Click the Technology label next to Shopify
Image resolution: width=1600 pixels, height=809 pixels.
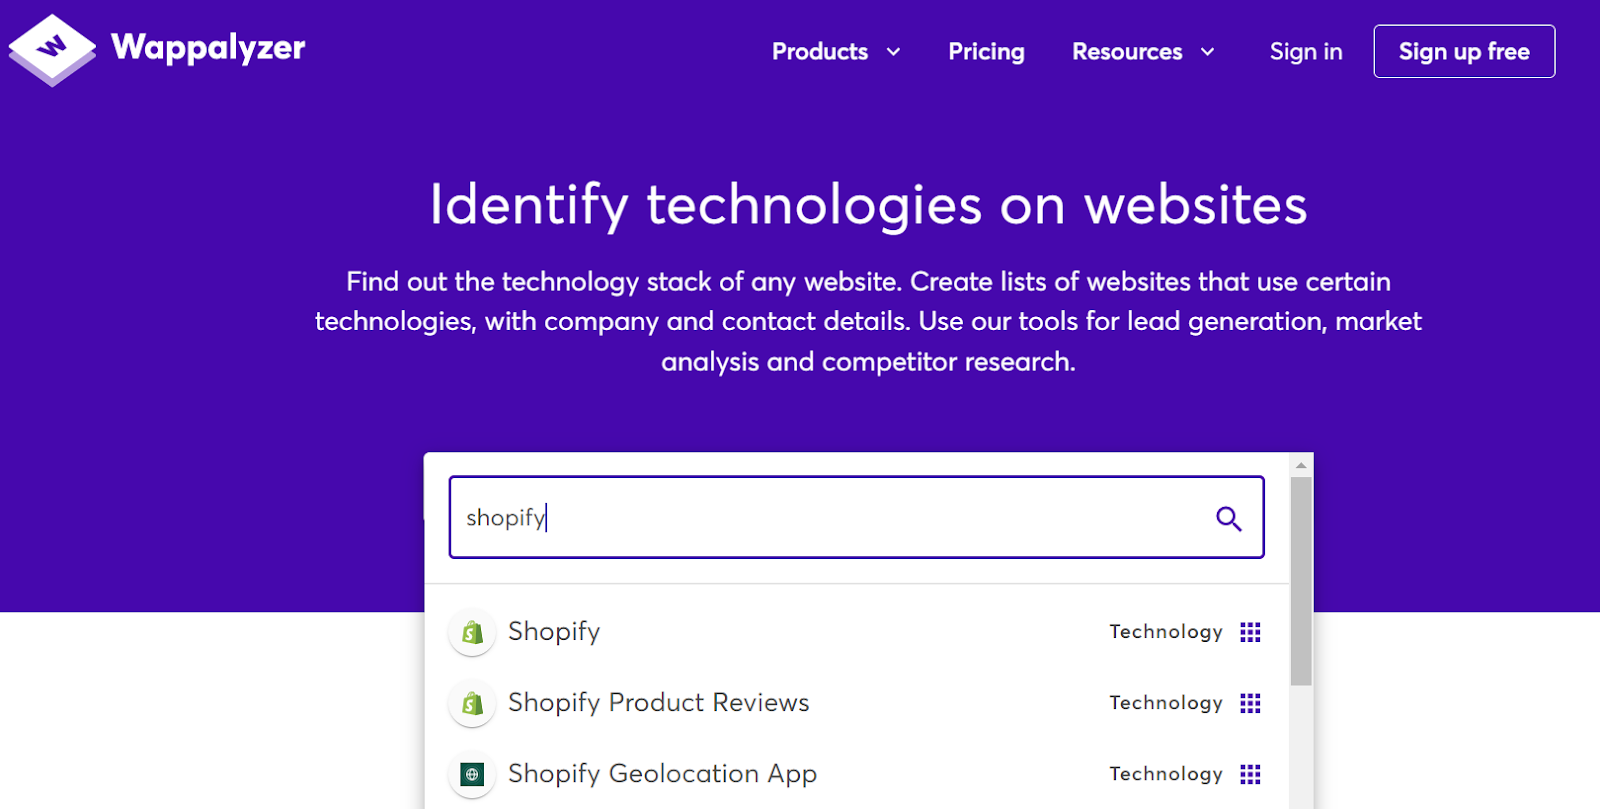[1166, 632]
